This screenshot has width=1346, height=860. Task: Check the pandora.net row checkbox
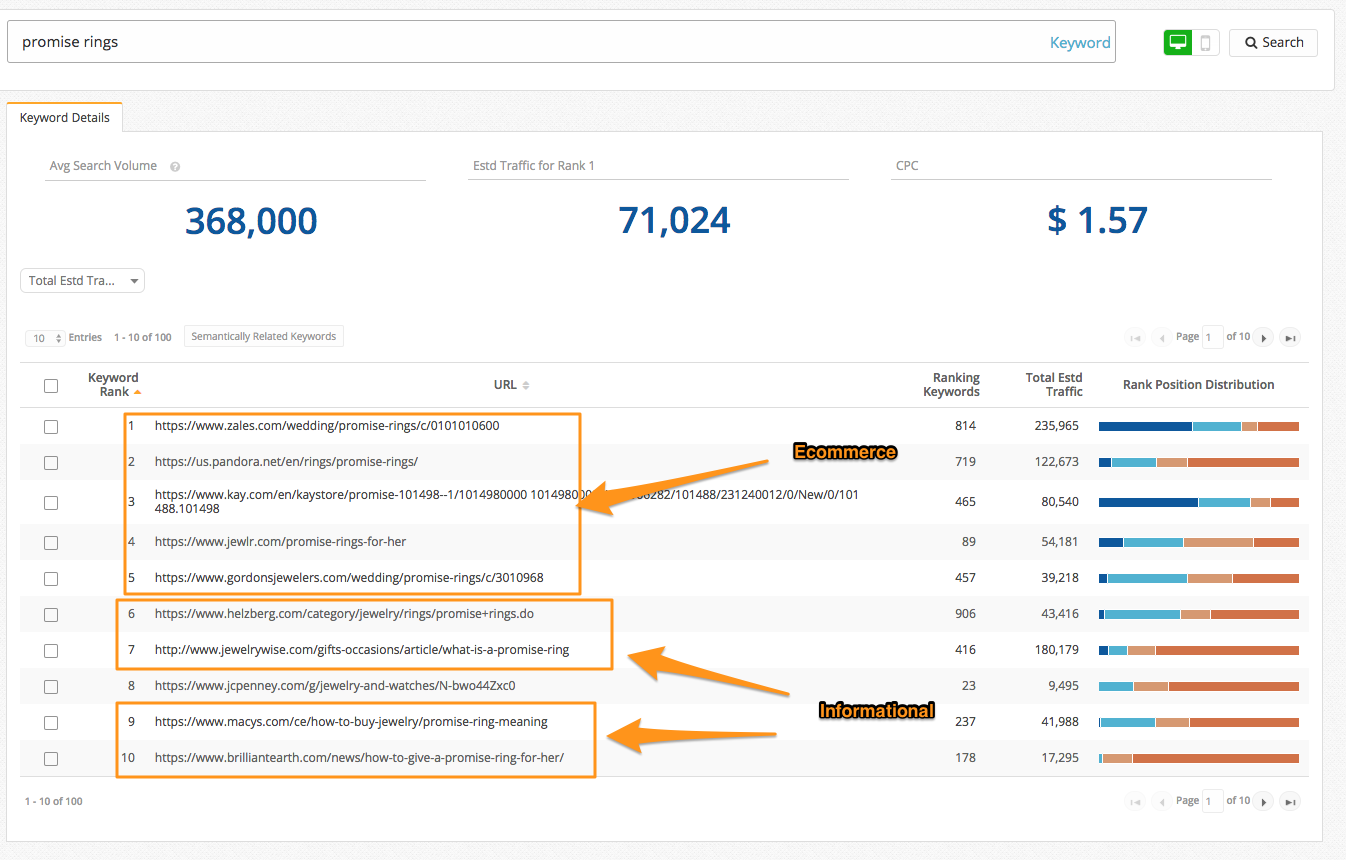click(x=51, y=463)
